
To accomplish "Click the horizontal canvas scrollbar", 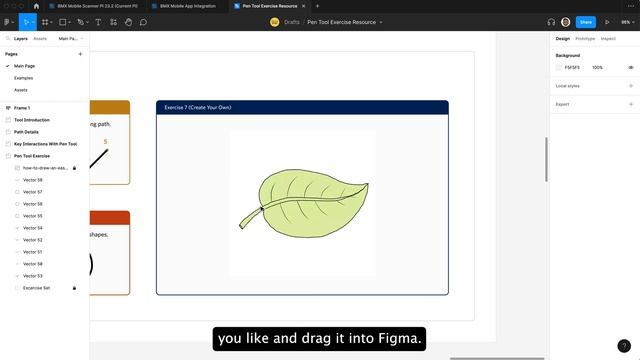I will 497,358.
